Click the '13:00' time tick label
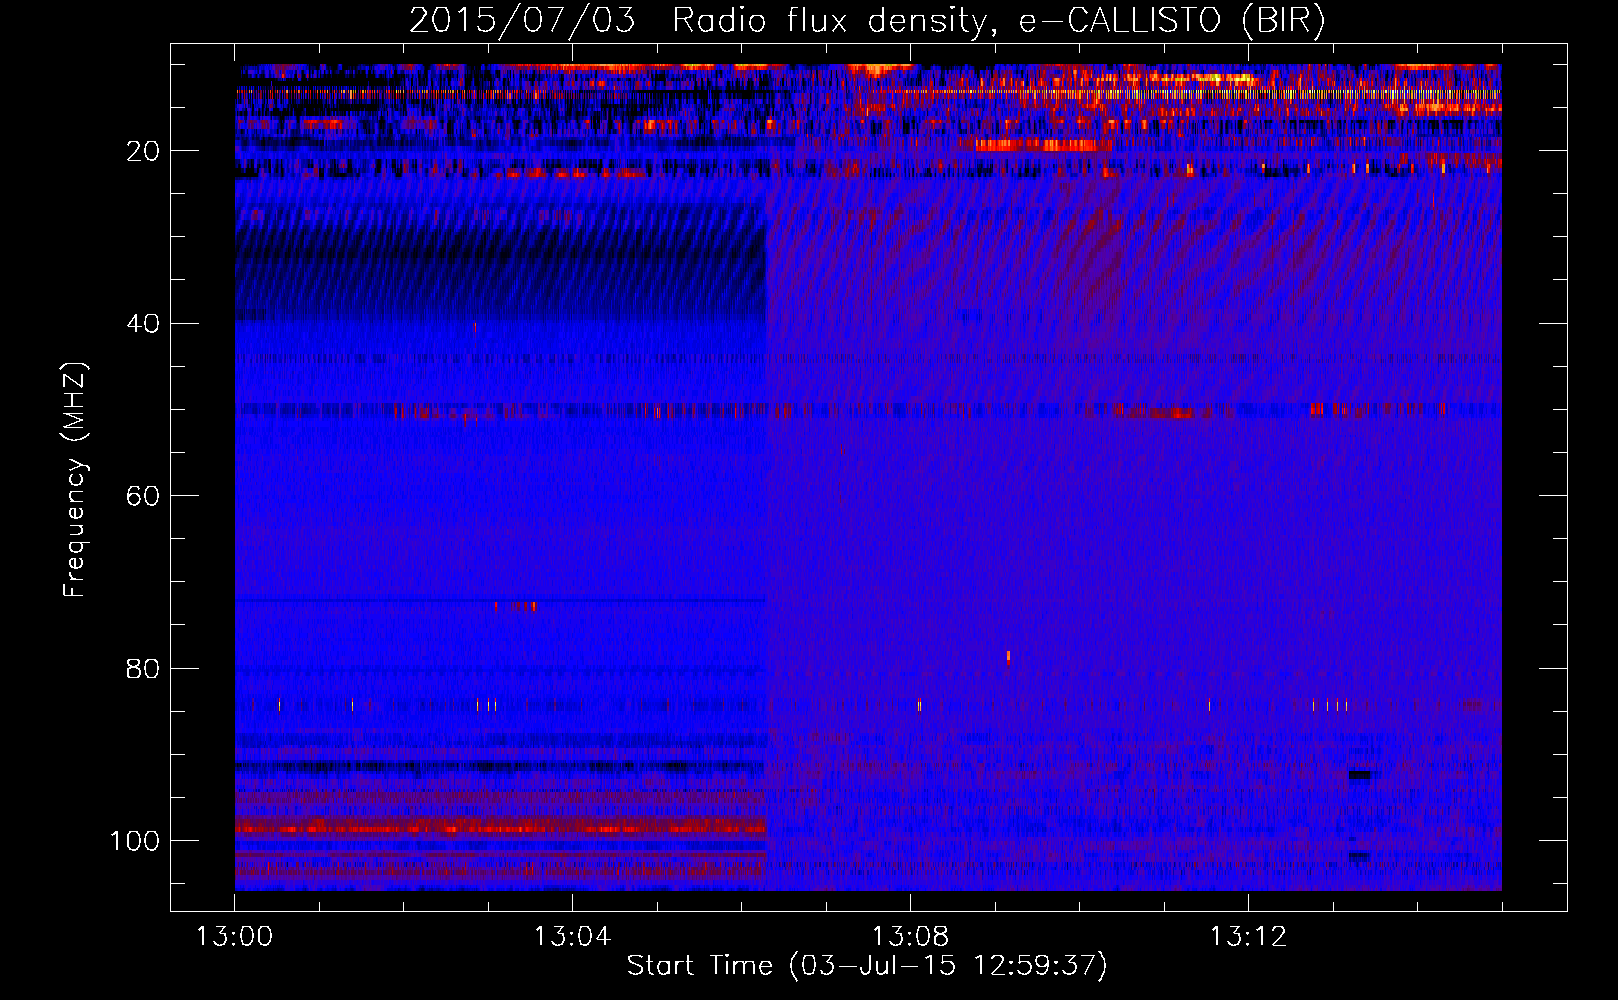Screen dimensions: 1618x1000 pyautogui.click(x=234, y=937)
